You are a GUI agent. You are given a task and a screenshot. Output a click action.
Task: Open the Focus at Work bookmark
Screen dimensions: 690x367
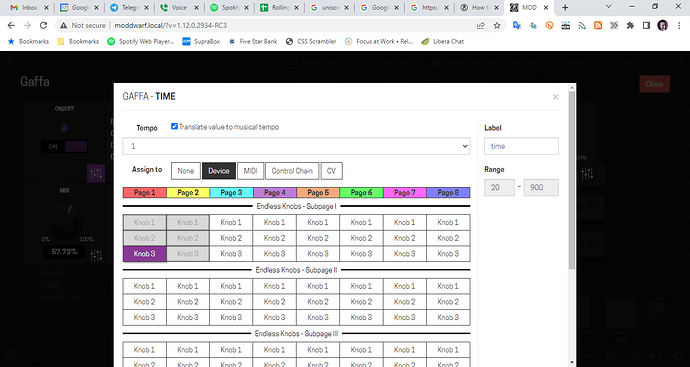click(x=379, y=41)
